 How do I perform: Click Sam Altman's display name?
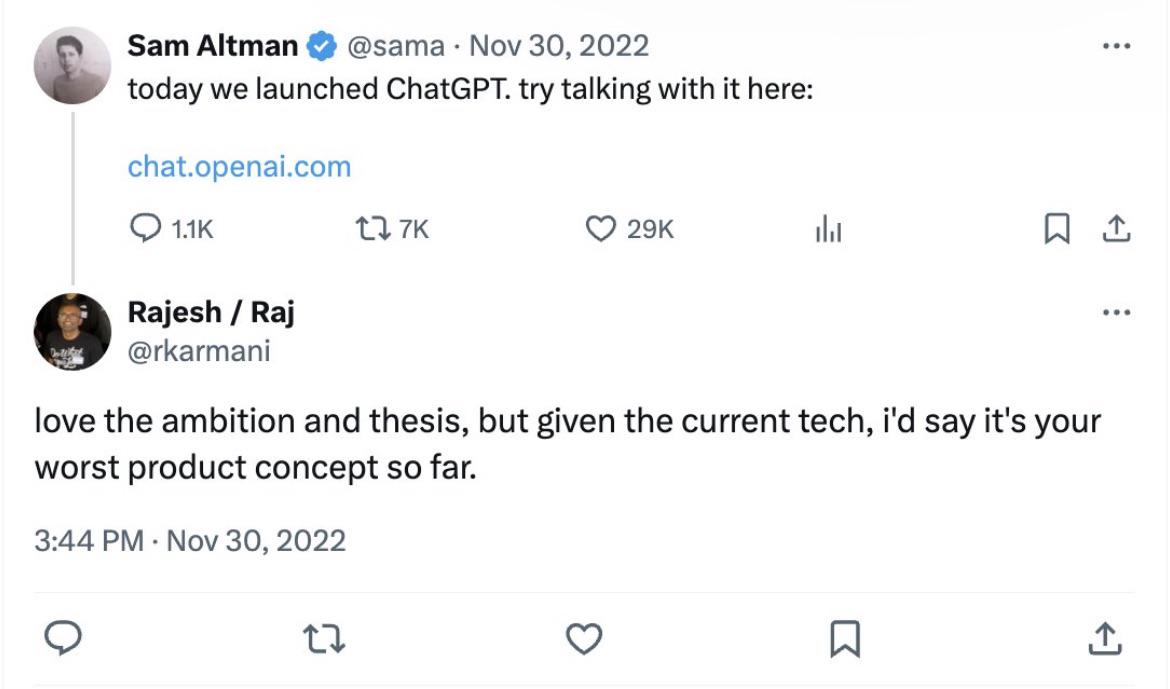pos(212,46)
